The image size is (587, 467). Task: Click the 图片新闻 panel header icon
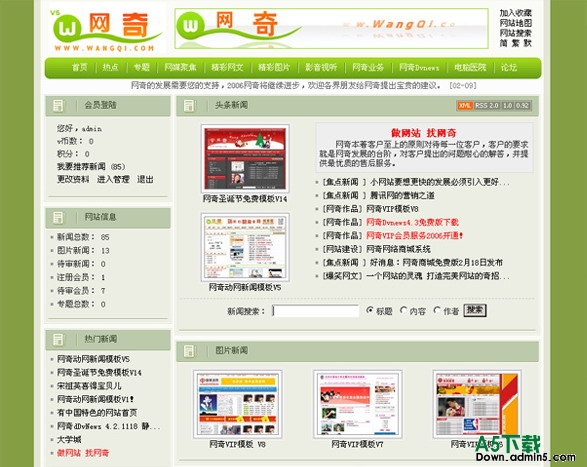(x=189, y=351)
